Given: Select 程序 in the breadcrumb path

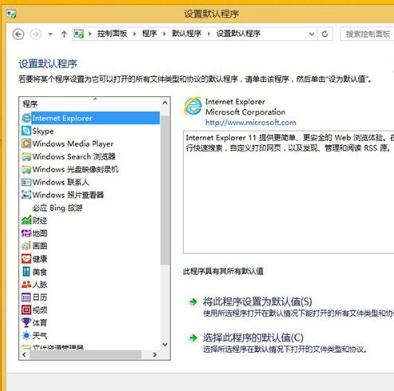Looking at the screenshot, I should click(149, 34).
